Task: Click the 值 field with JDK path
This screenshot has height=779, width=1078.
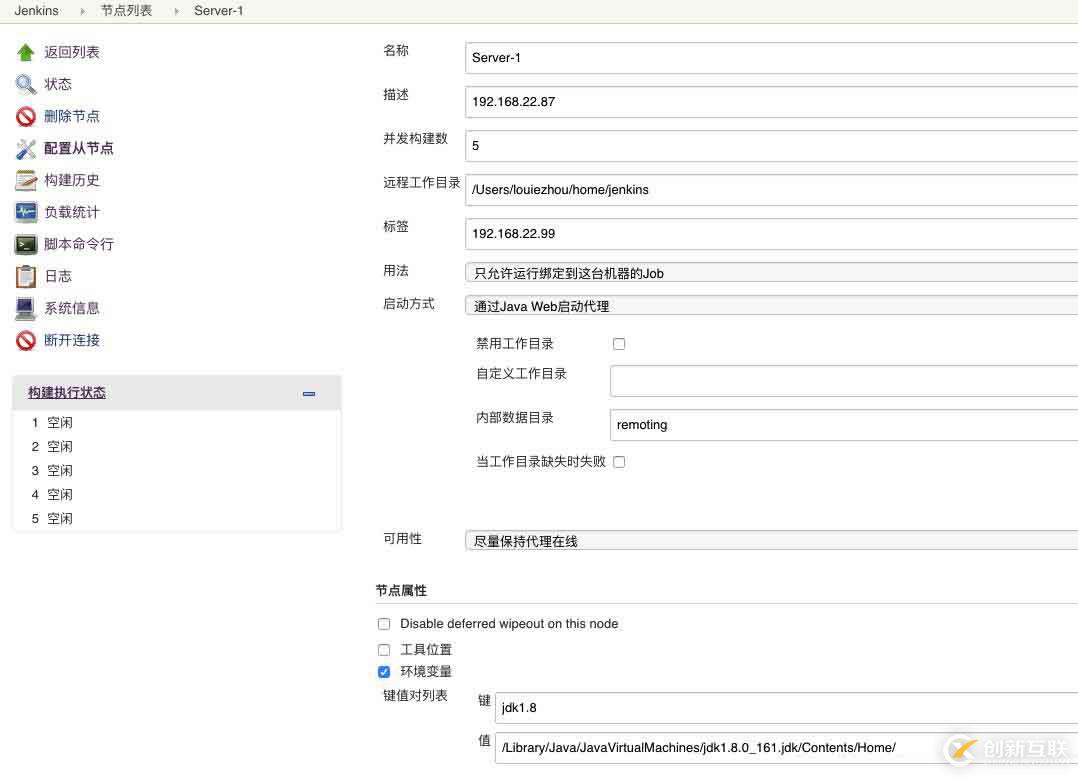Action: click(786, 748)
